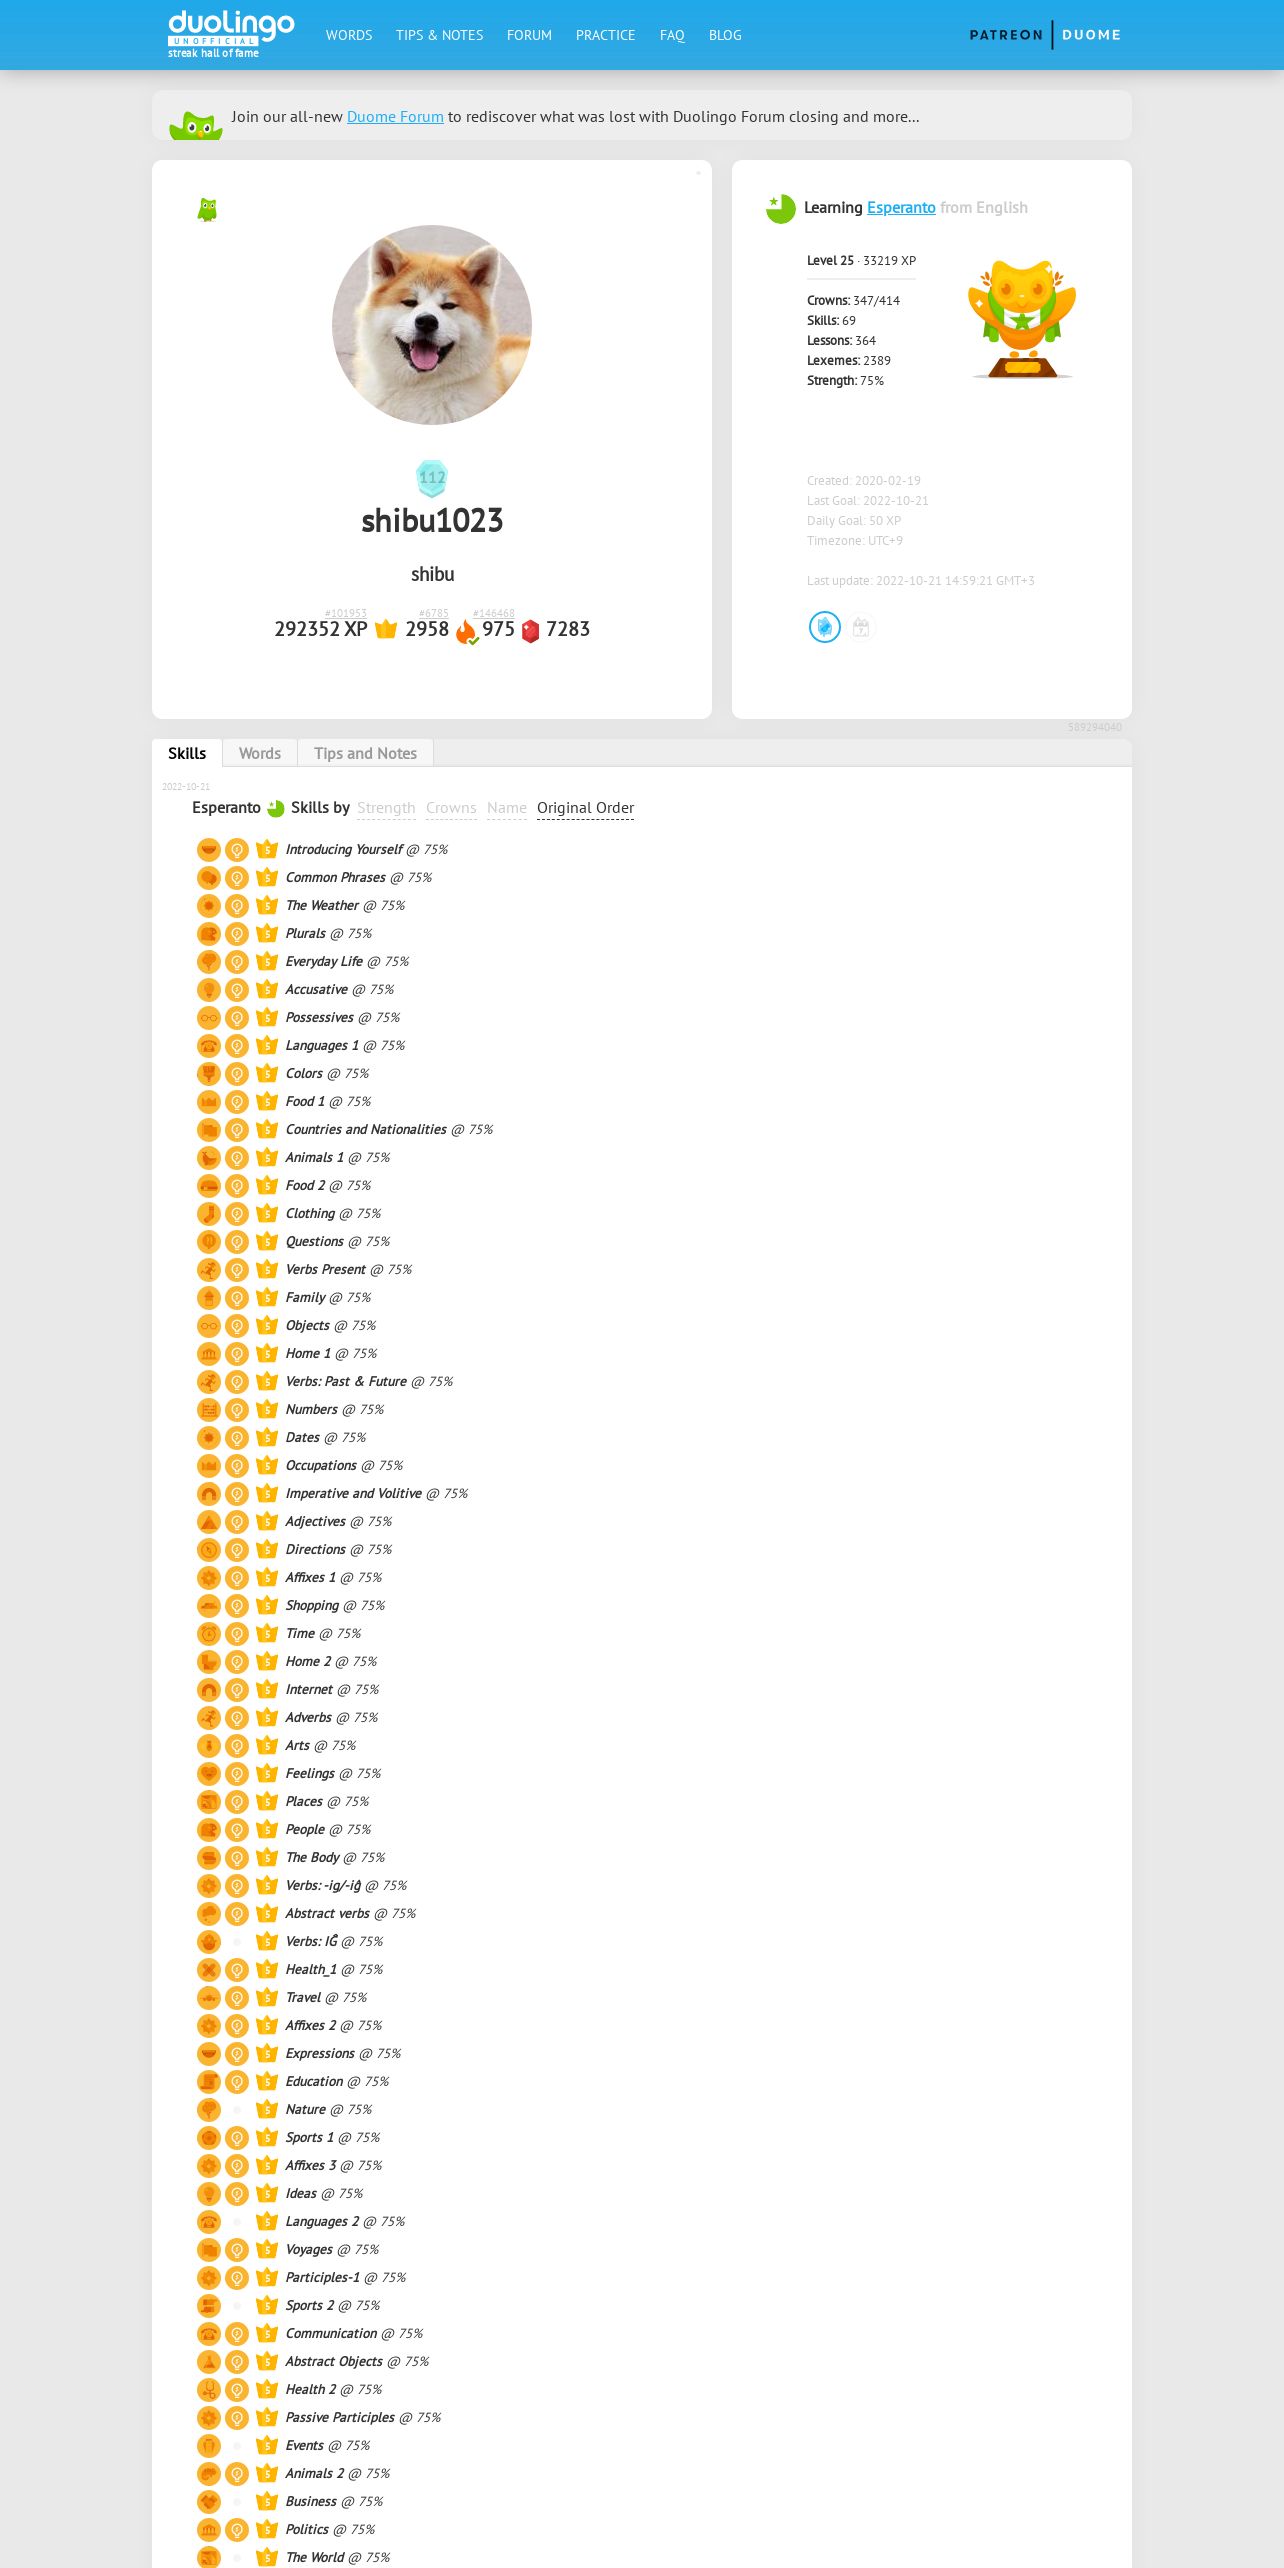Sort skills by Crowns
The height and width of the screenshot is (2568, 1284).
[x=451, y=808]
